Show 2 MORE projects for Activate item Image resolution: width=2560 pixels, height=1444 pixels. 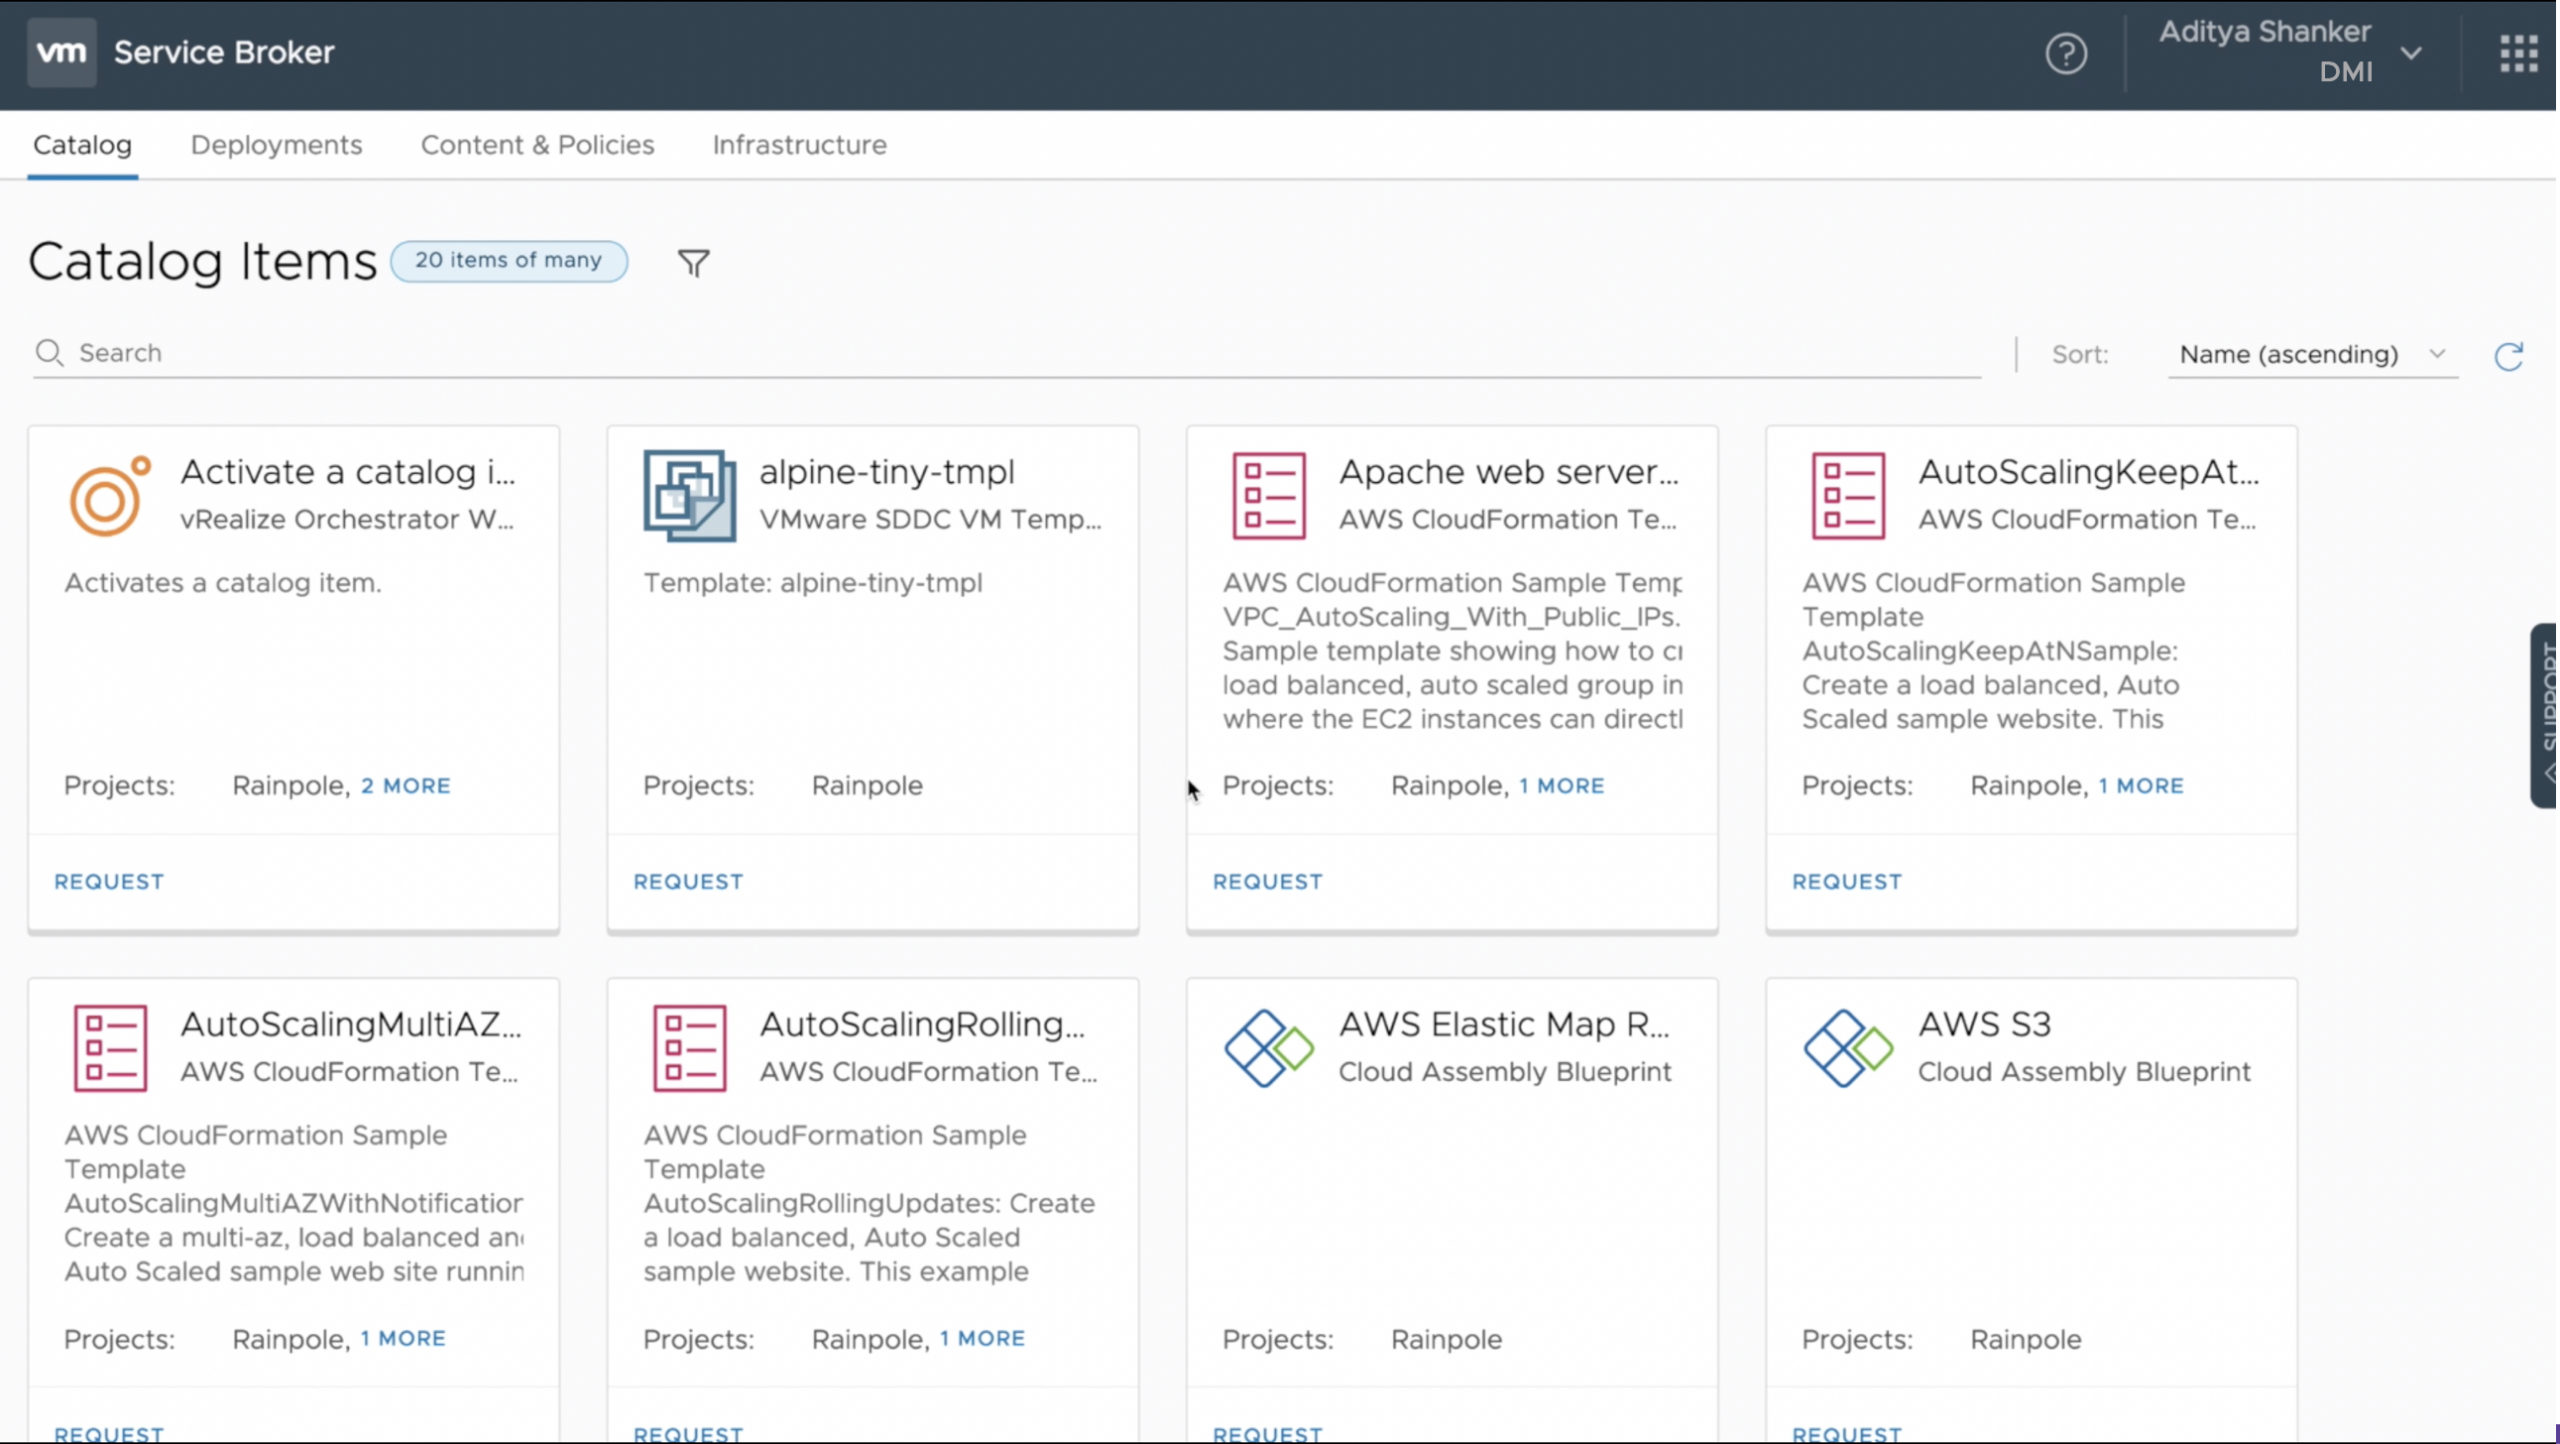pyautogui.click(x=405, y=786)
